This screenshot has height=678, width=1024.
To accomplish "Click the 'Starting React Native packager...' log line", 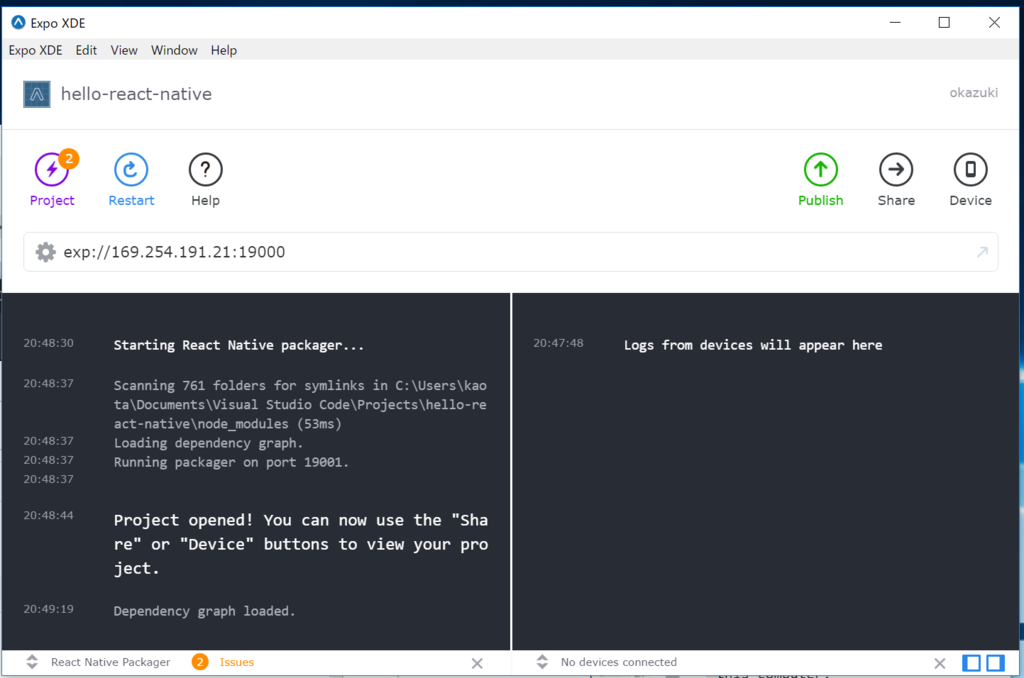I will pyautogui.click(x=238, y=345).
